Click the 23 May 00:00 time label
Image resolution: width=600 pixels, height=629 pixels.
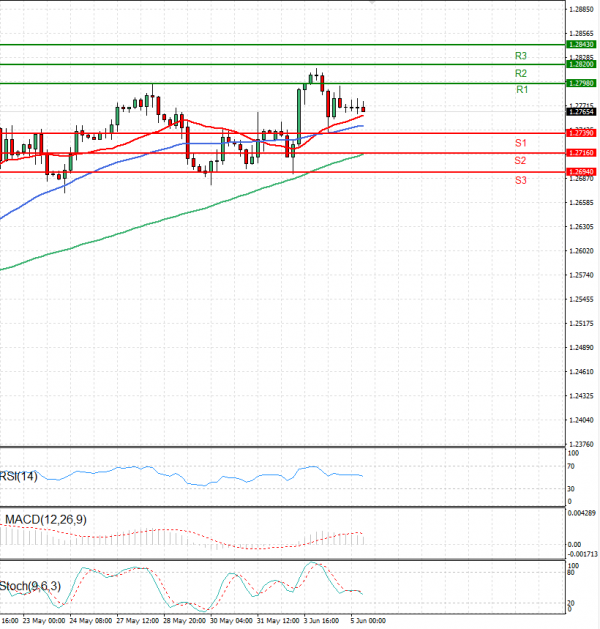point(44,621)
